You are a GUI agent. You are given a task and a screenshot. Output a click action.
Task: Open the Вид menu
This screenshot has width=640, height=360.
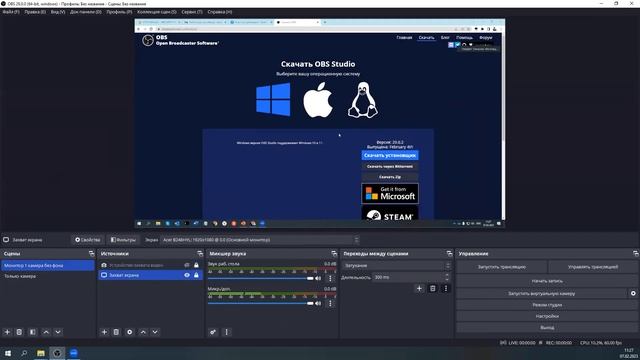(58, 12)
